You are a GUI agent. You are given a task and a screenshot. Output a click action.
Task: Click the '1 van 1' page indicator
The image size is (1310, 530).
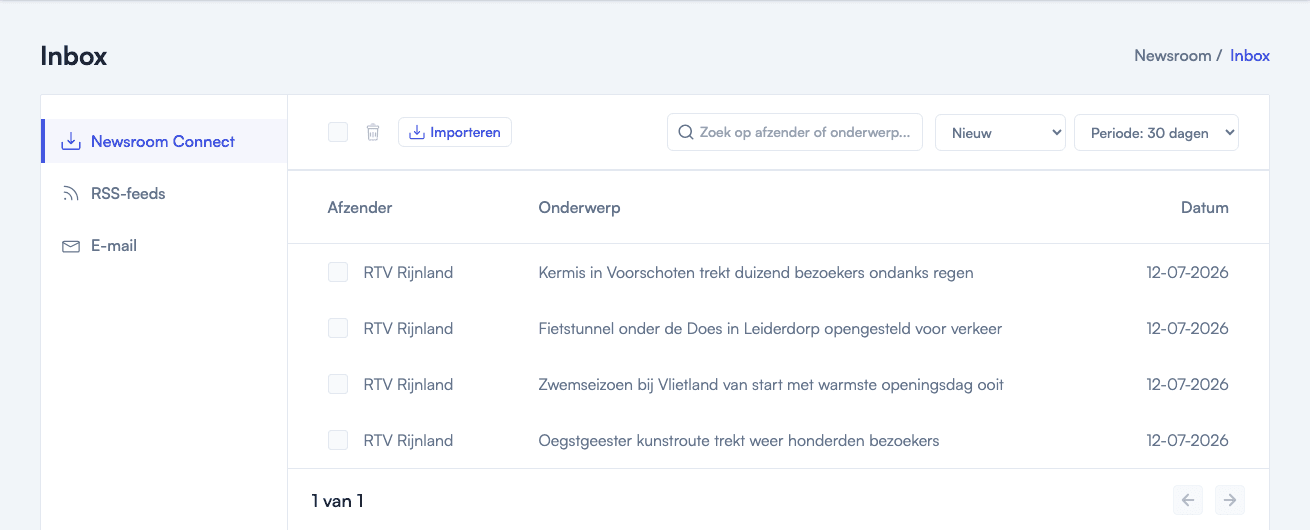coord(338,501)
